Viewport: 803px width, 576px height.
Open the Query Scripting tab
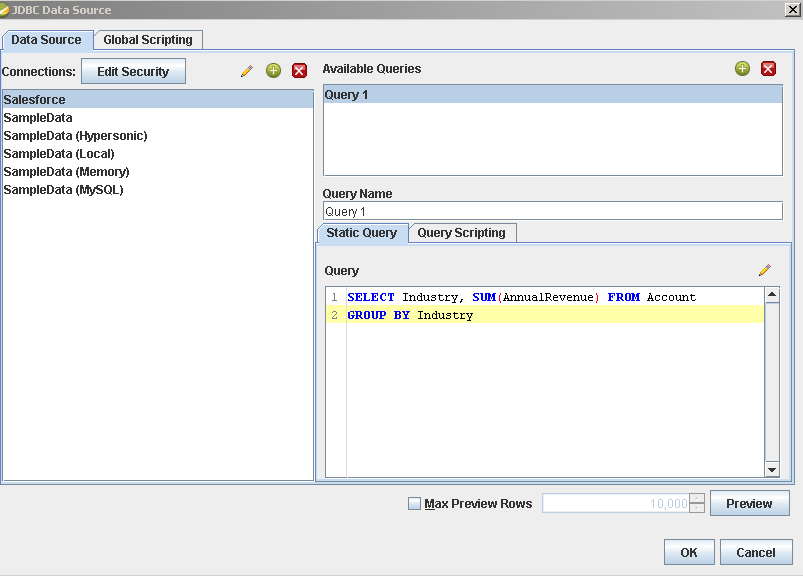pyautogui.click(x=461, y=233)
